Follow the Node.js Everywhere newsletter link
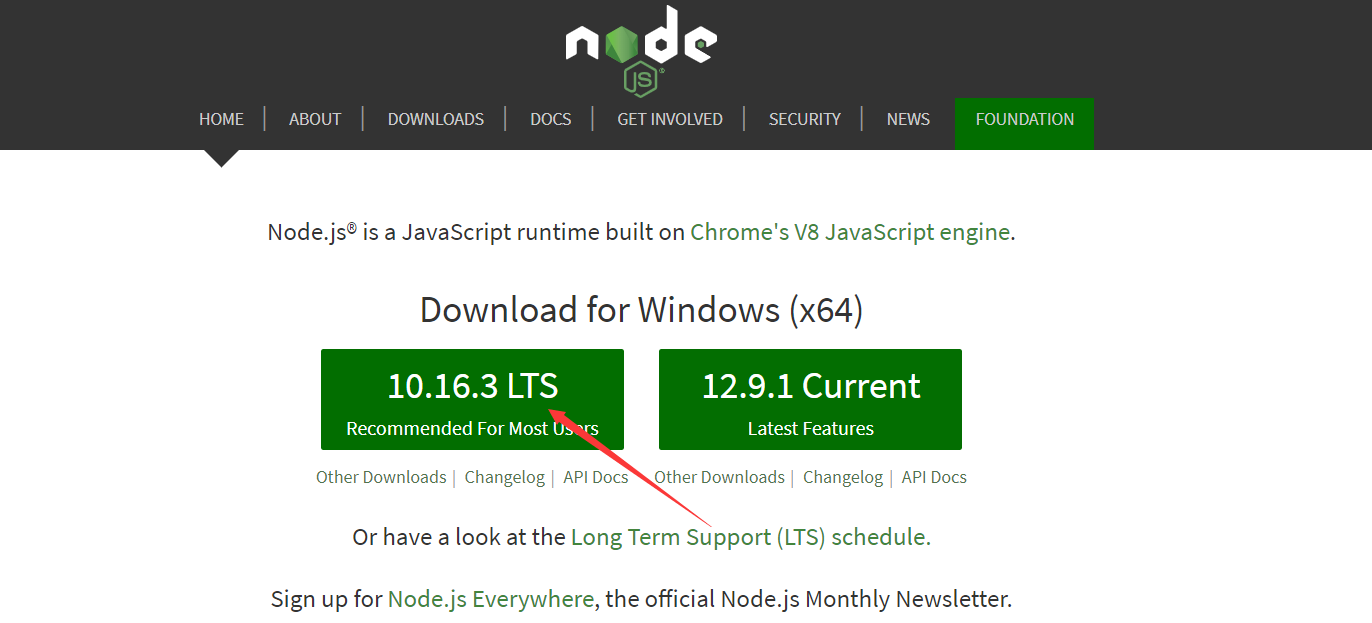Image resolution: width=1372 pixels, height=623 pixels. [491, 599]
